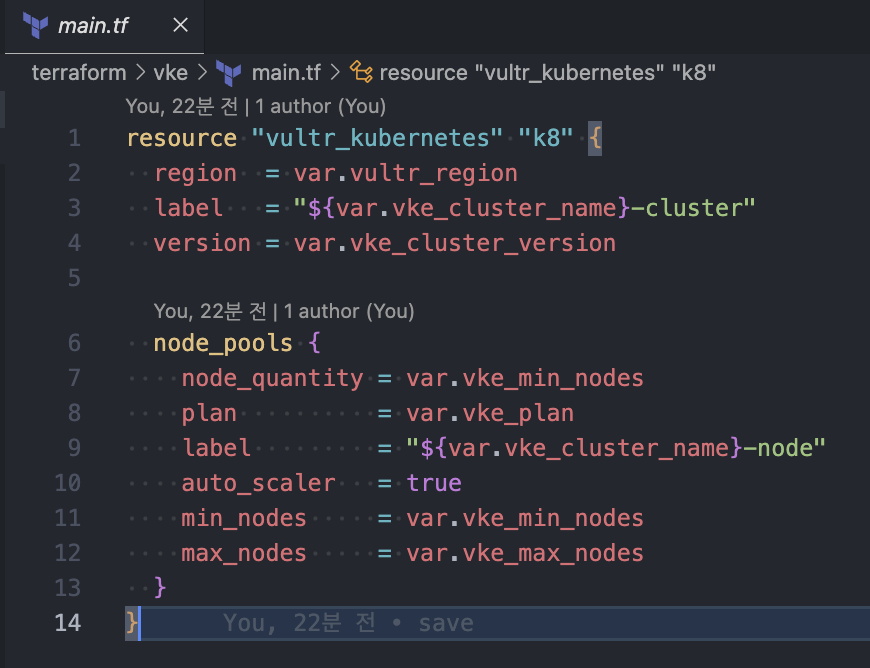The width and height of the screenshot is (870, 668).
Task: Click the label attribute on line 3
Action: (189, 208)
